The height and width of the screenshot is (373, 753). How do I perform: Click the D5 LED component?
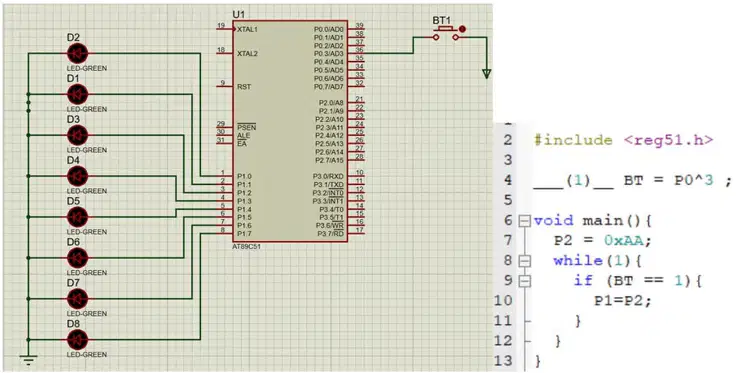77,217
